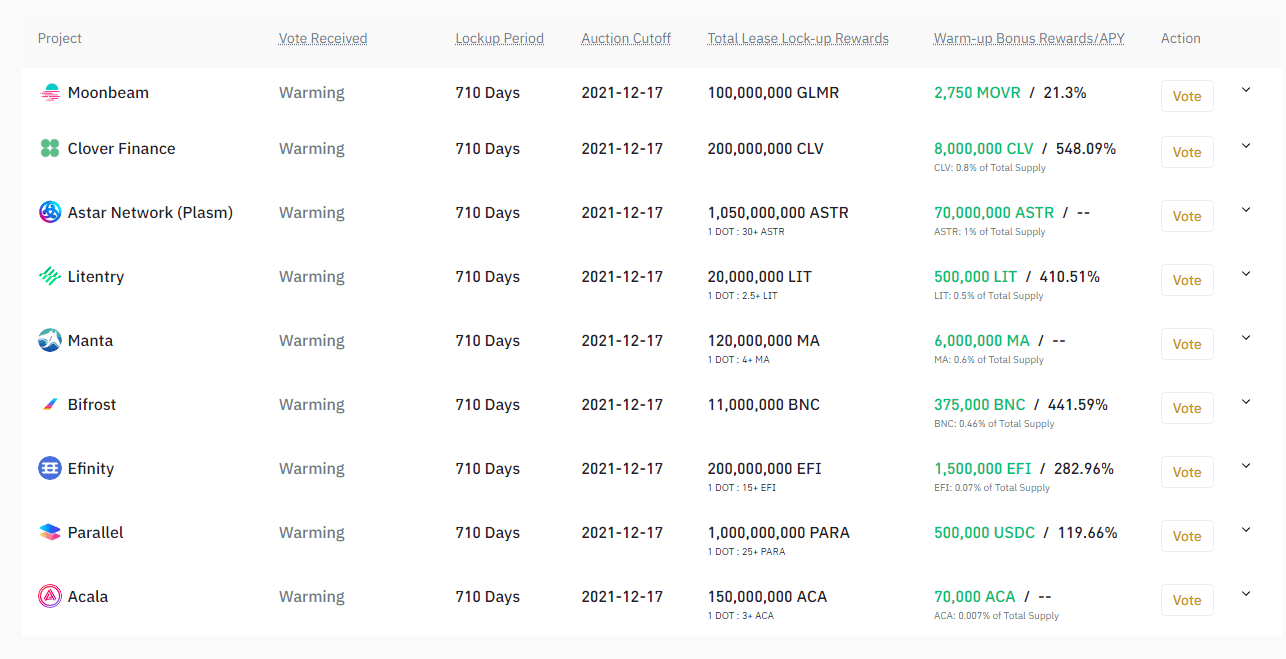Vote for the Bifrost project
Image resolution: width=1286 pixels, height=659 pixels.
[x=1187, y=408]
